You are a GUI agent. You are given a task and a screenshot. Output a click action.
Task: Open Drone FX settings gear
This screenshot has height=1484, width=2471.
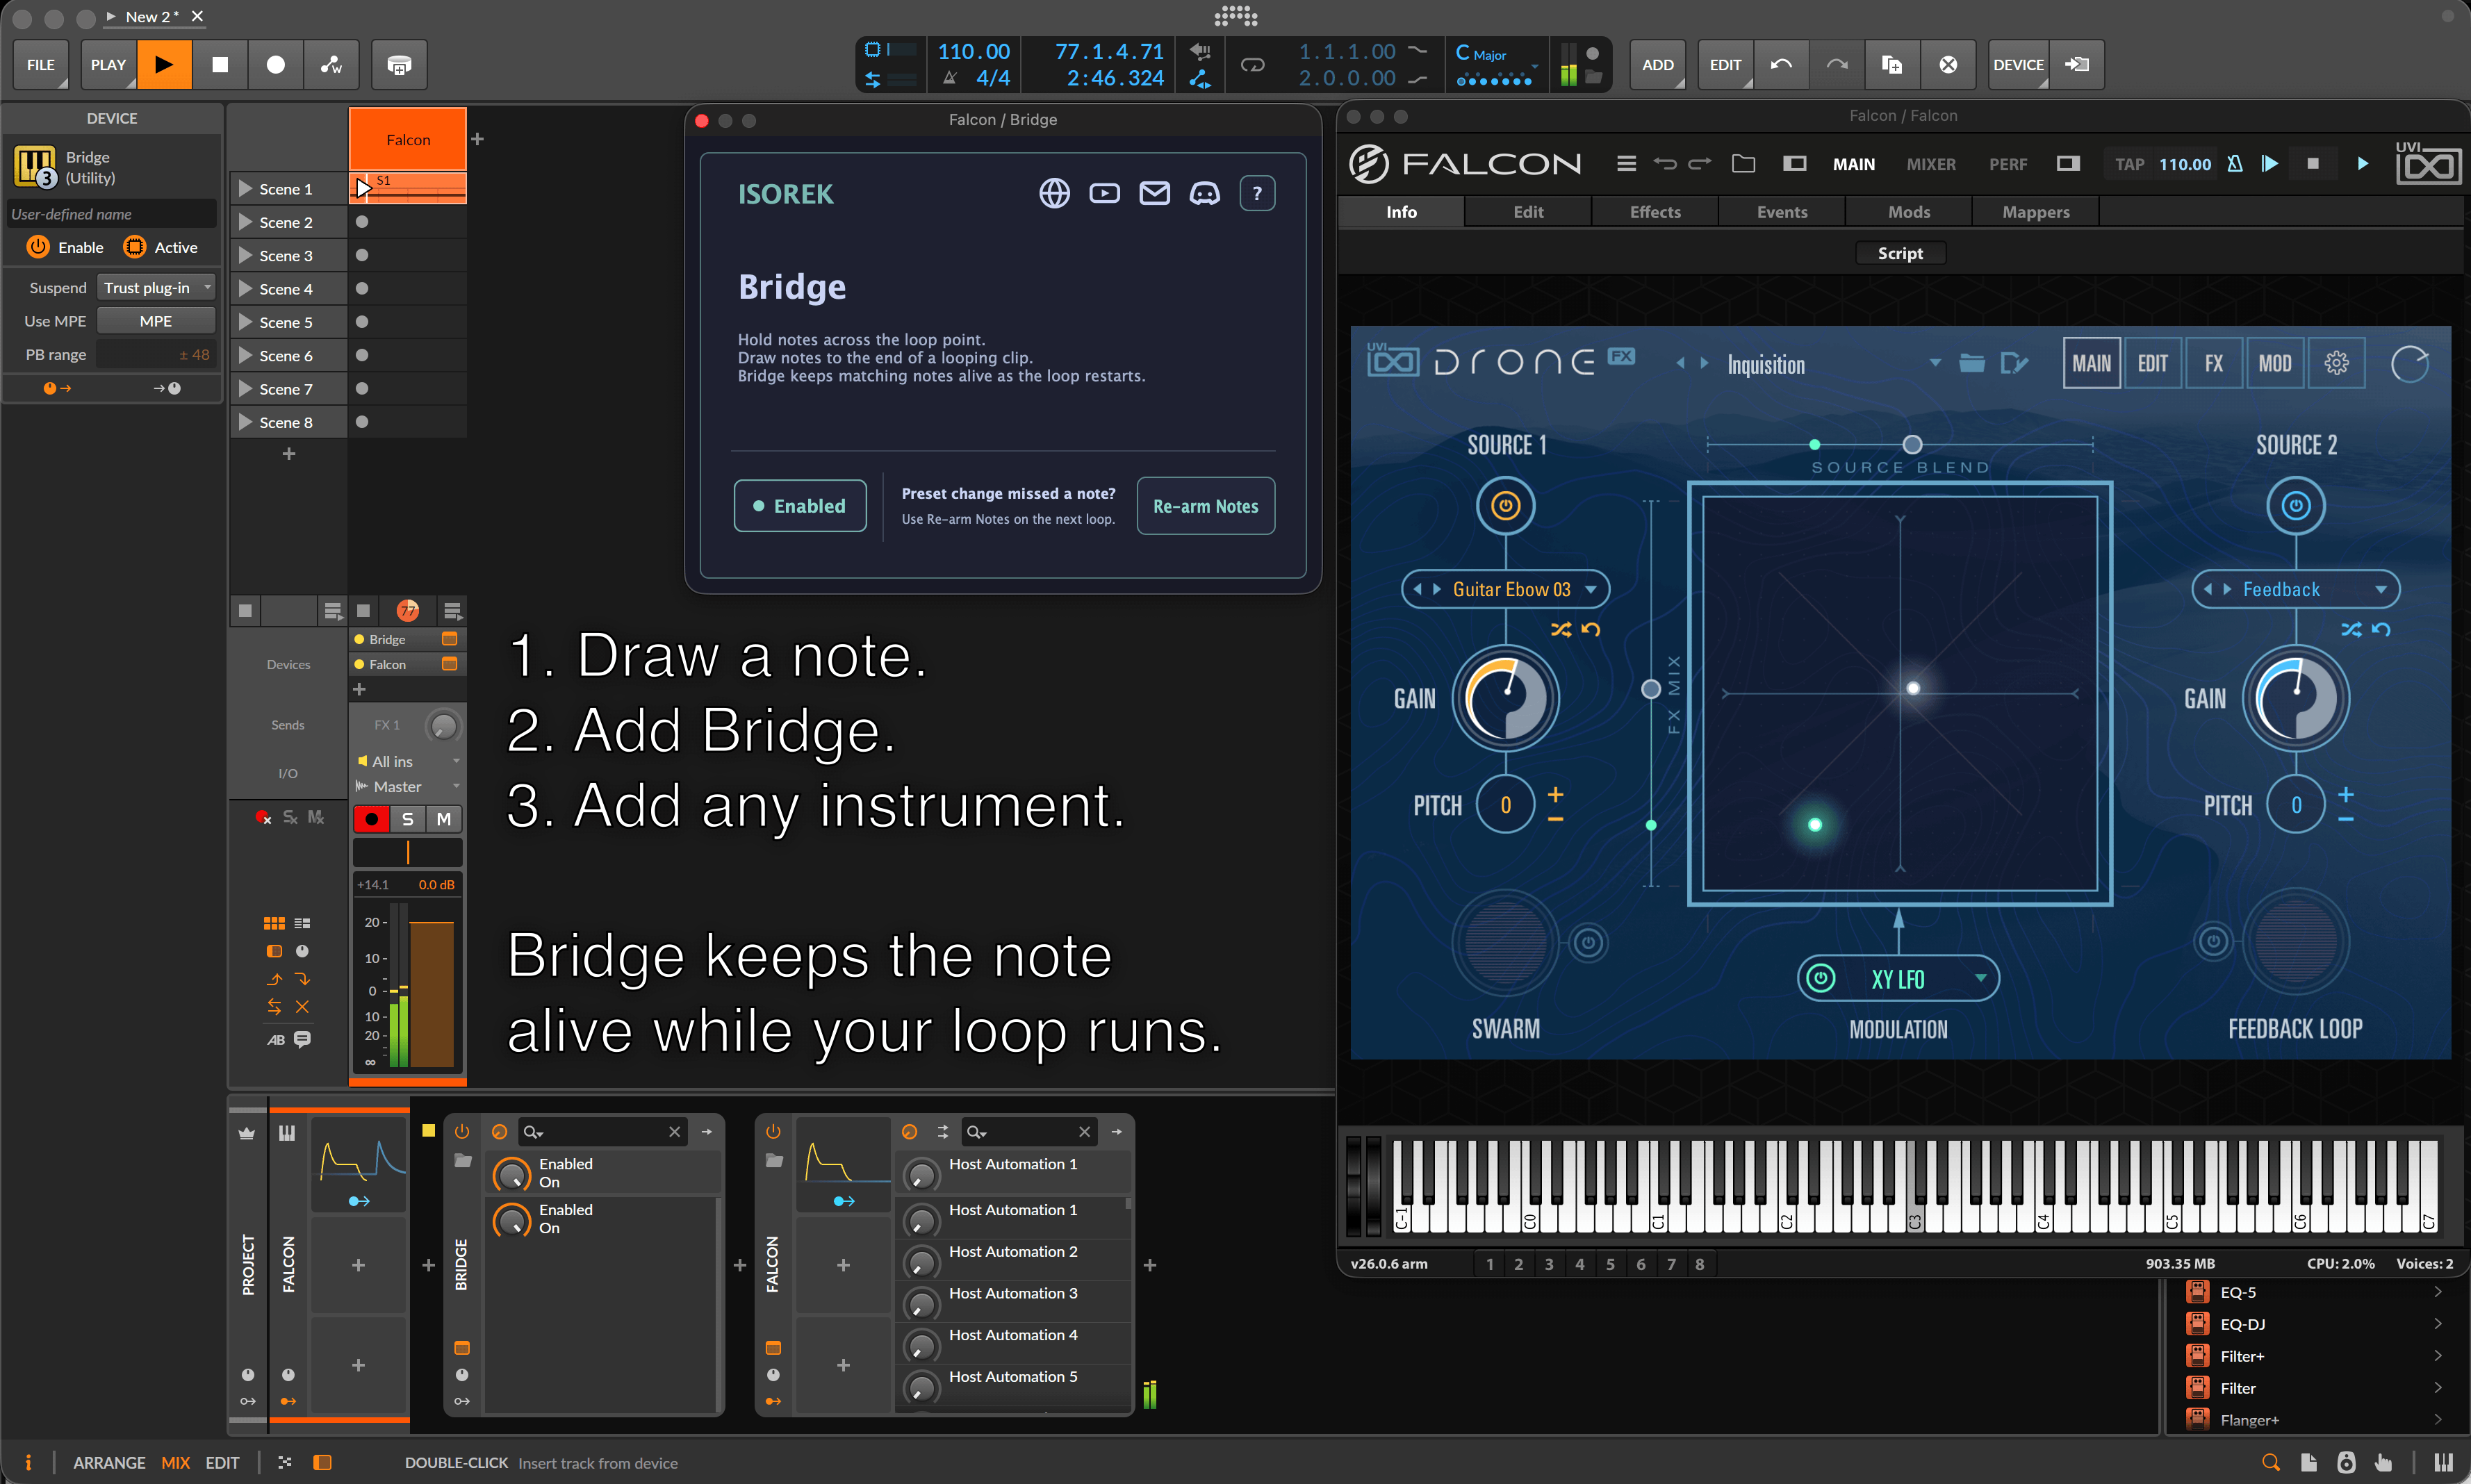(x=2336, y=363)
